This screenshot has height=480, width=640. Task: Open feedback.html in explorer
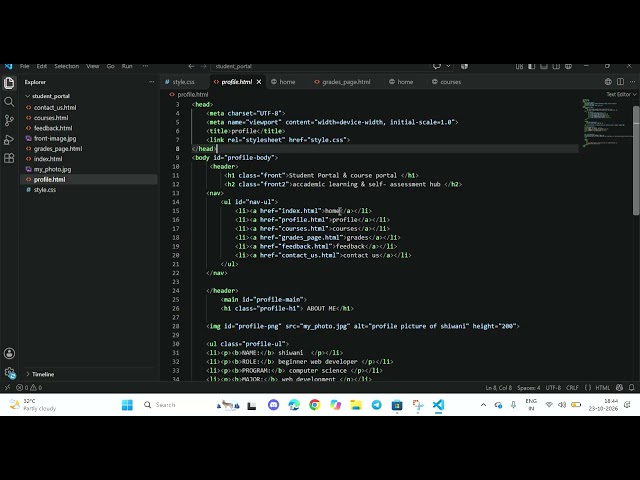click(53, 128)
